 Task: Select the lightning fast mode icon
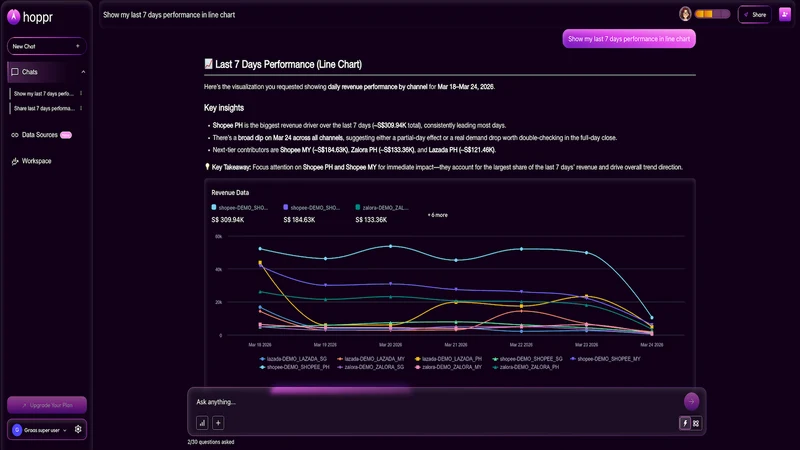pos(685,423)
